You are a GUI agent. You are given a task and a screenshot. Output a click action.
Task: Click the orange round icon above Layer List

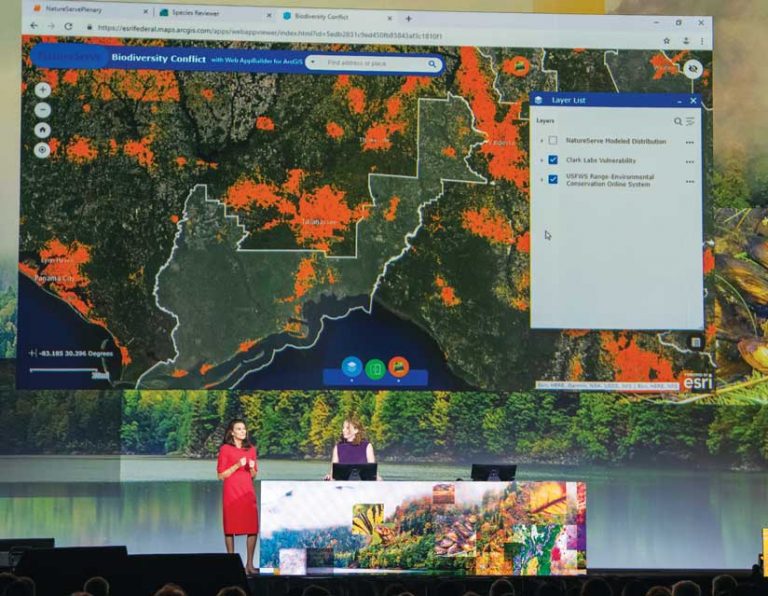tap(519, 65)
